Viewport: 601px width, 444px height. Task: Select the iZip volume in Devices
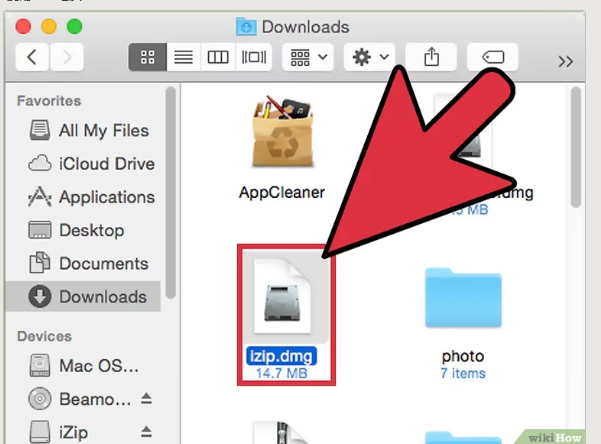(x=58, y=432)
